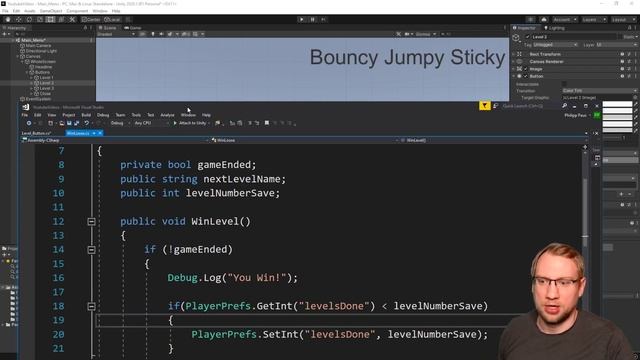The width and height of the screenshot is (640, 360).
Task: Open Visual Studio Analyze menu
Action: coord(167,115)
